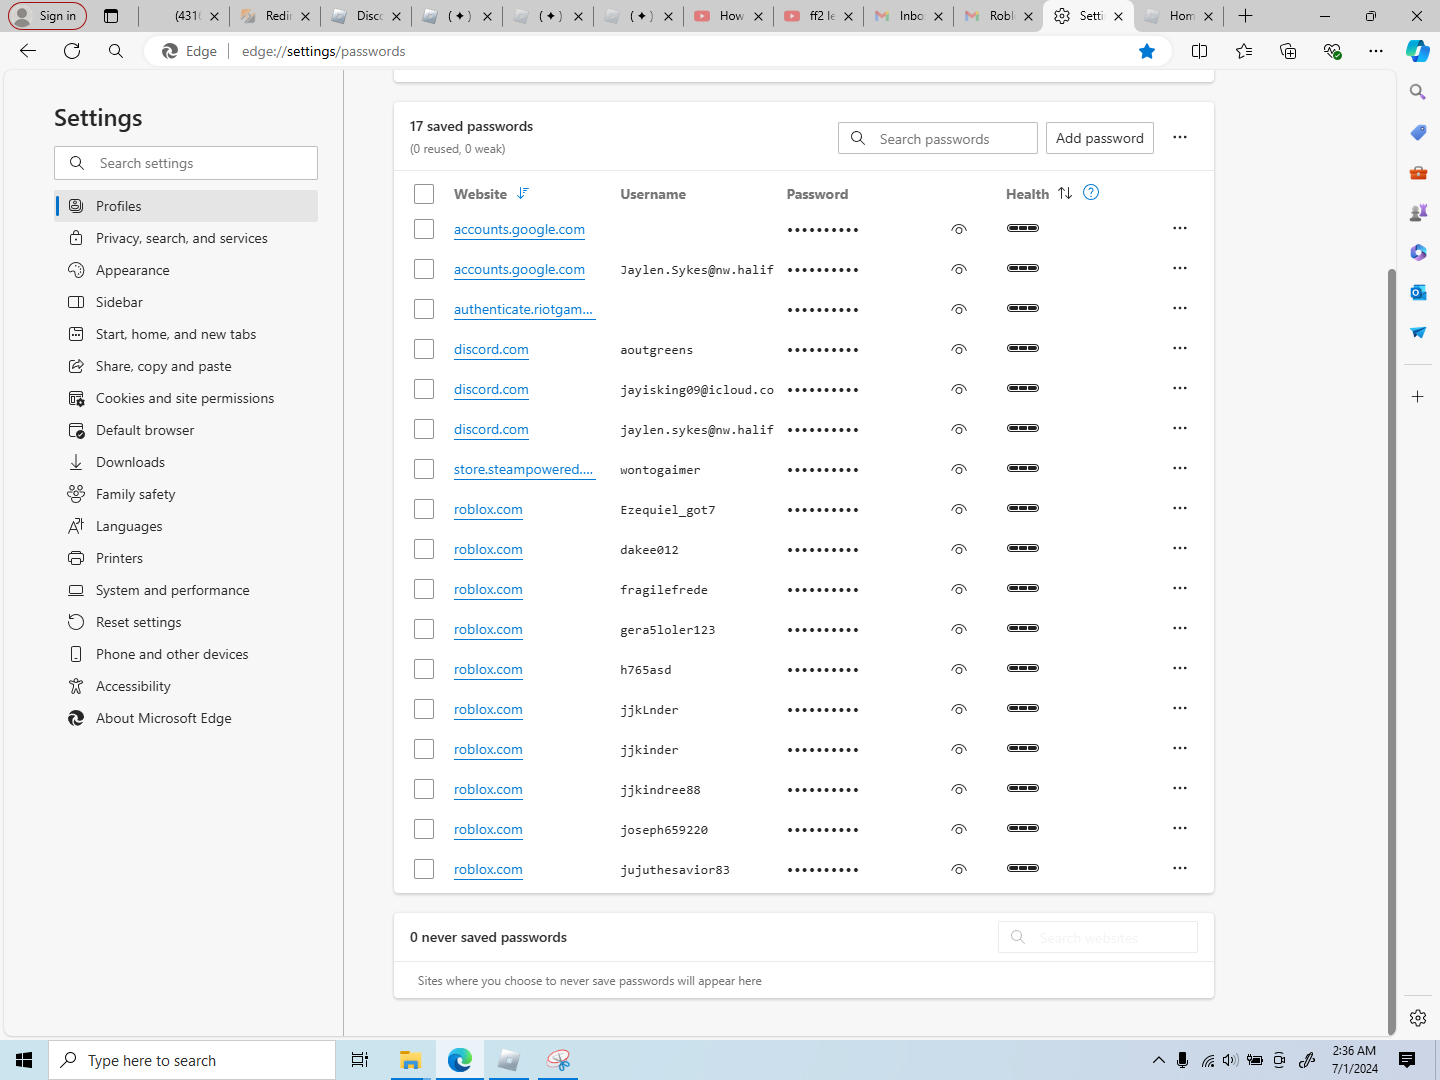Open the store.steampowered link
Screen dimensions: 1440x1080
[523, 469]
